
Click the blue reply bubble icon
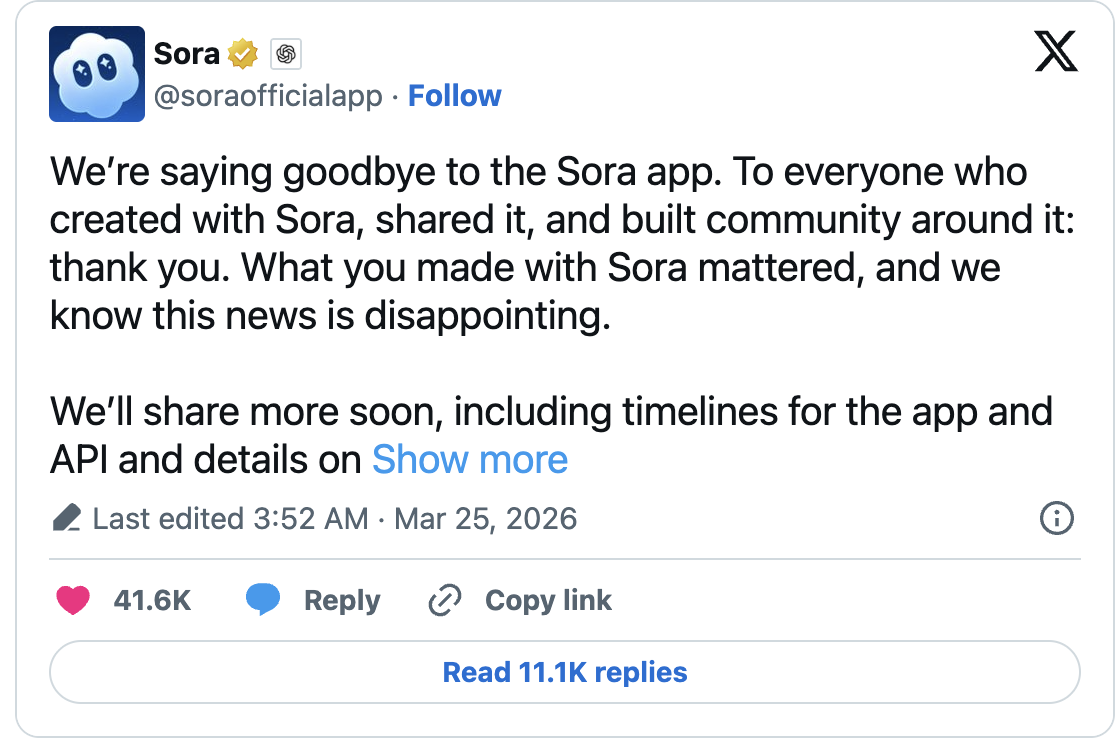(x=263, y=601)
